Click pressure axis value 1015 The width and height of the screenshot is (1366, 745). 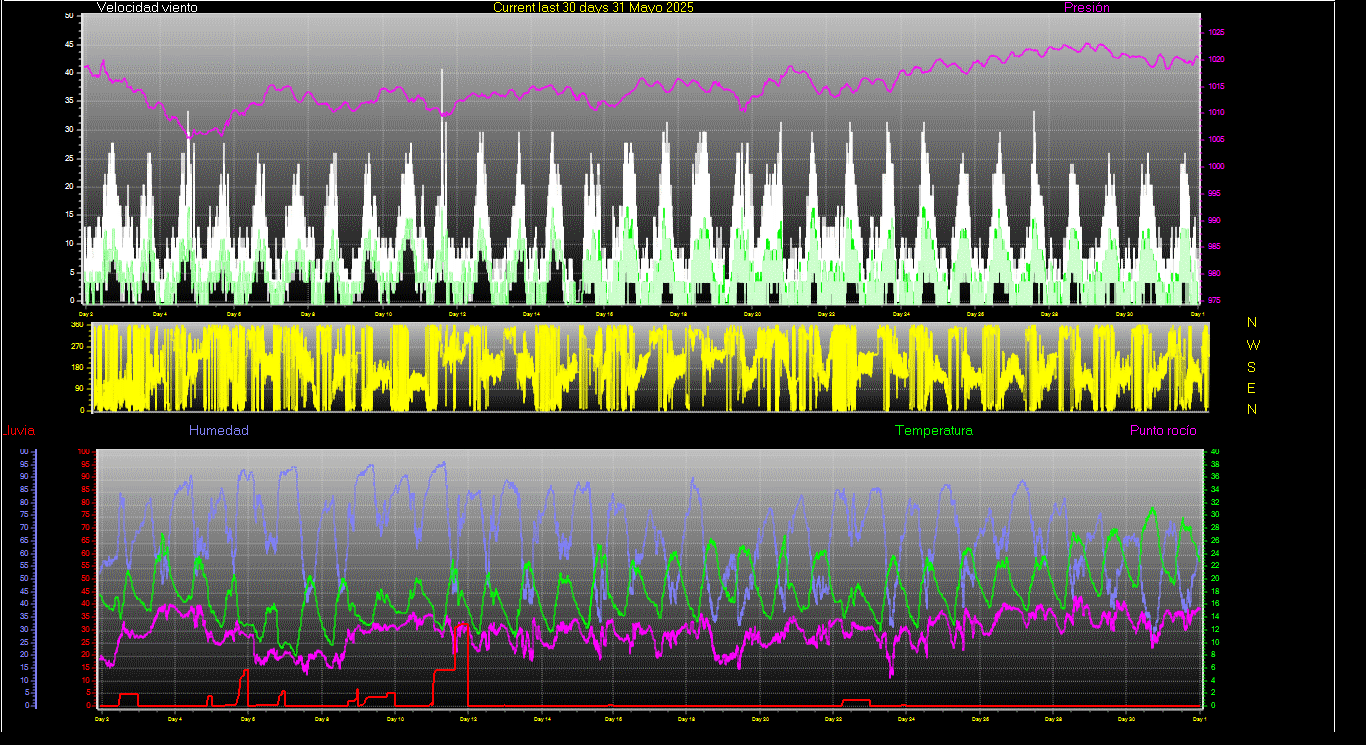click(1216, 87)
